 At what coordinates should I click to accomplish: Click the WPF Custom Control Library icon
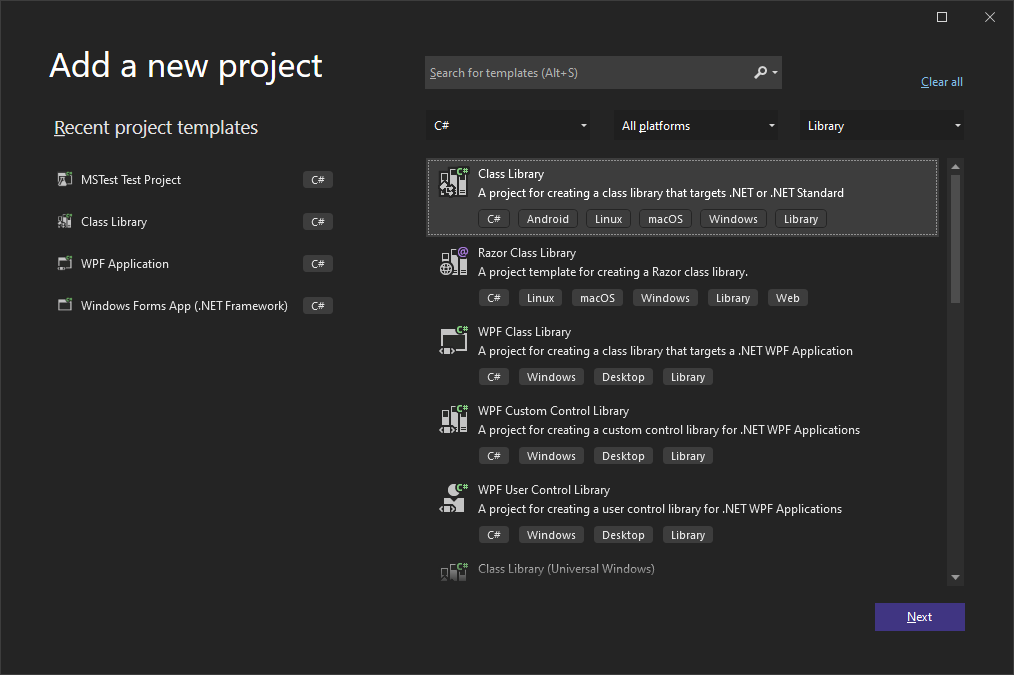click(453, 419)
